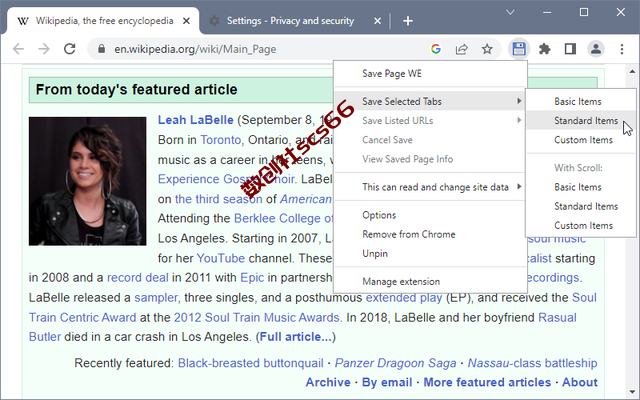The height and width of the screenshot is (400, 640).
Task: Go back one page
Action: point(19,49)
